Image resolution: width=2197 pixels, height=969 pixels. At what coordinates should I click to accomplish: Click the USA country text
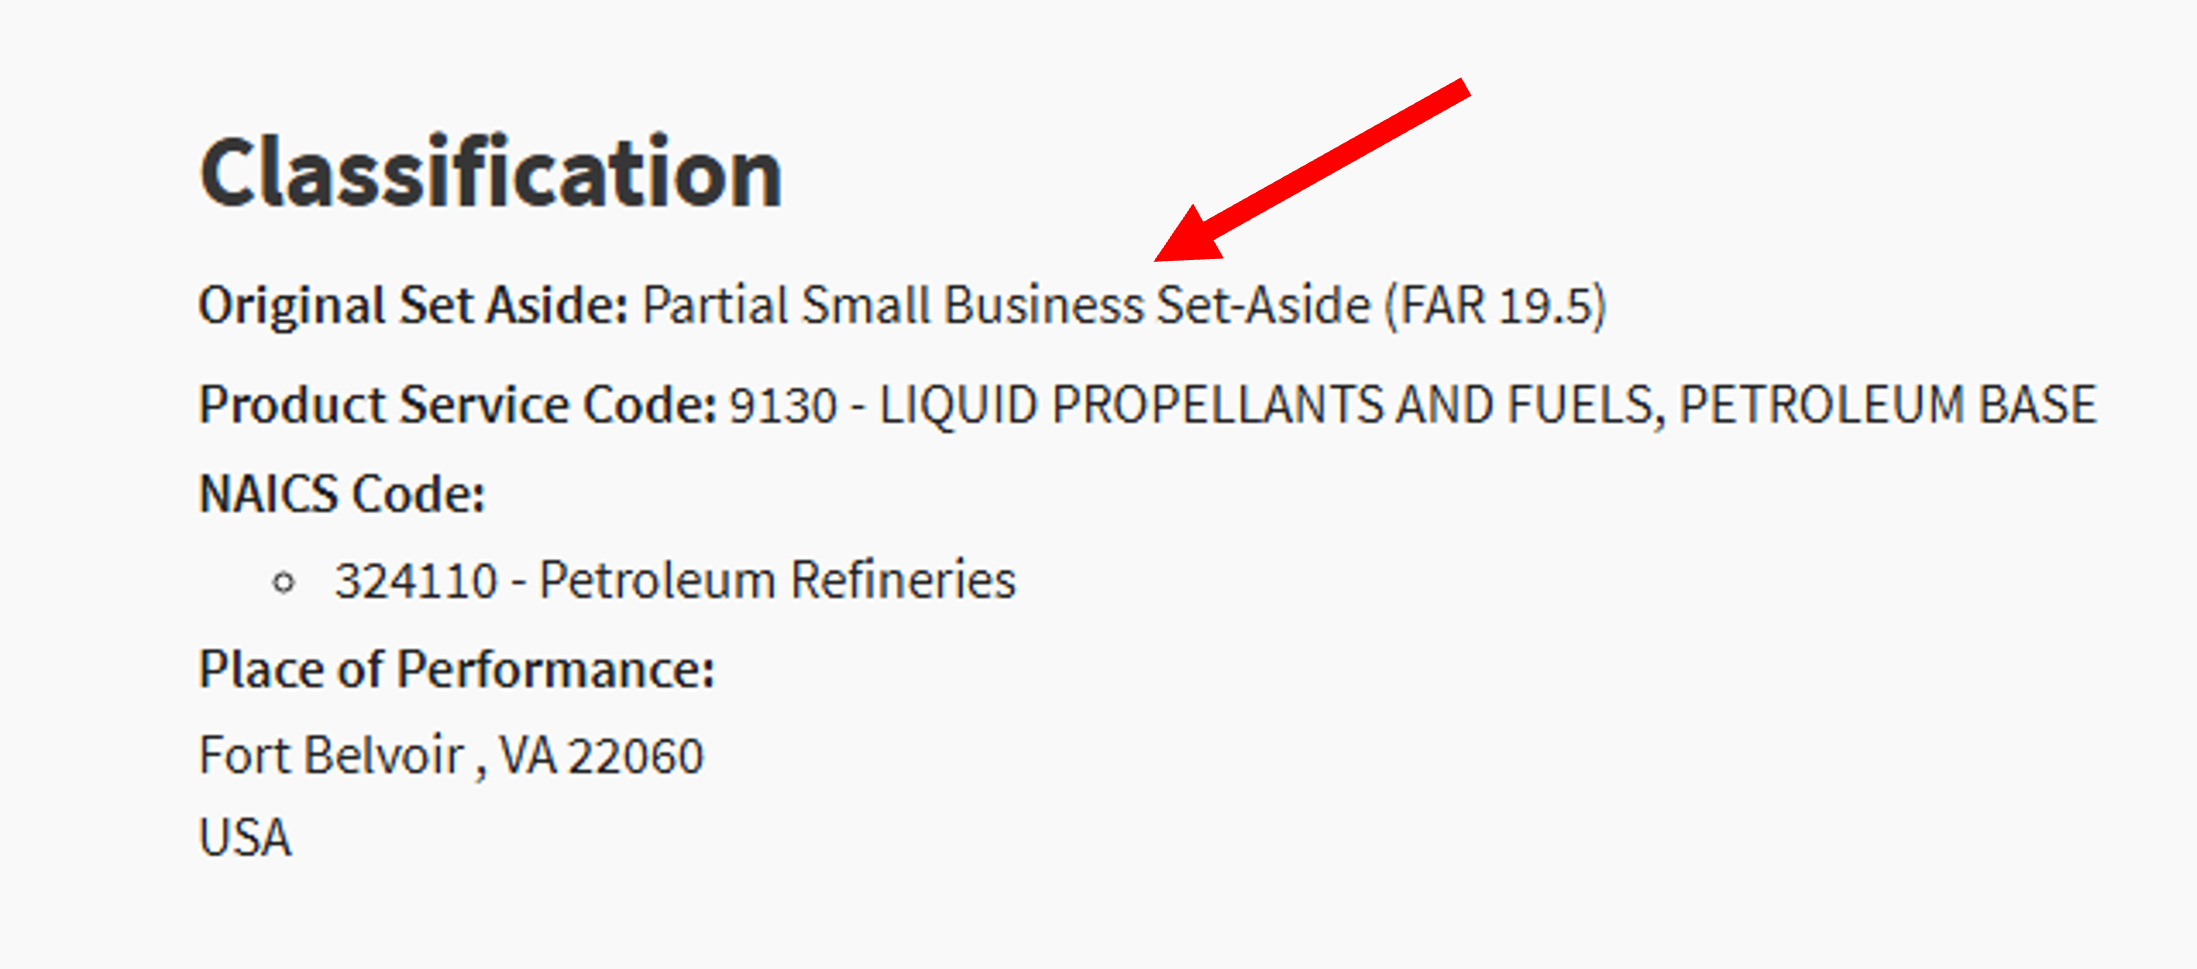pos(245,837)
